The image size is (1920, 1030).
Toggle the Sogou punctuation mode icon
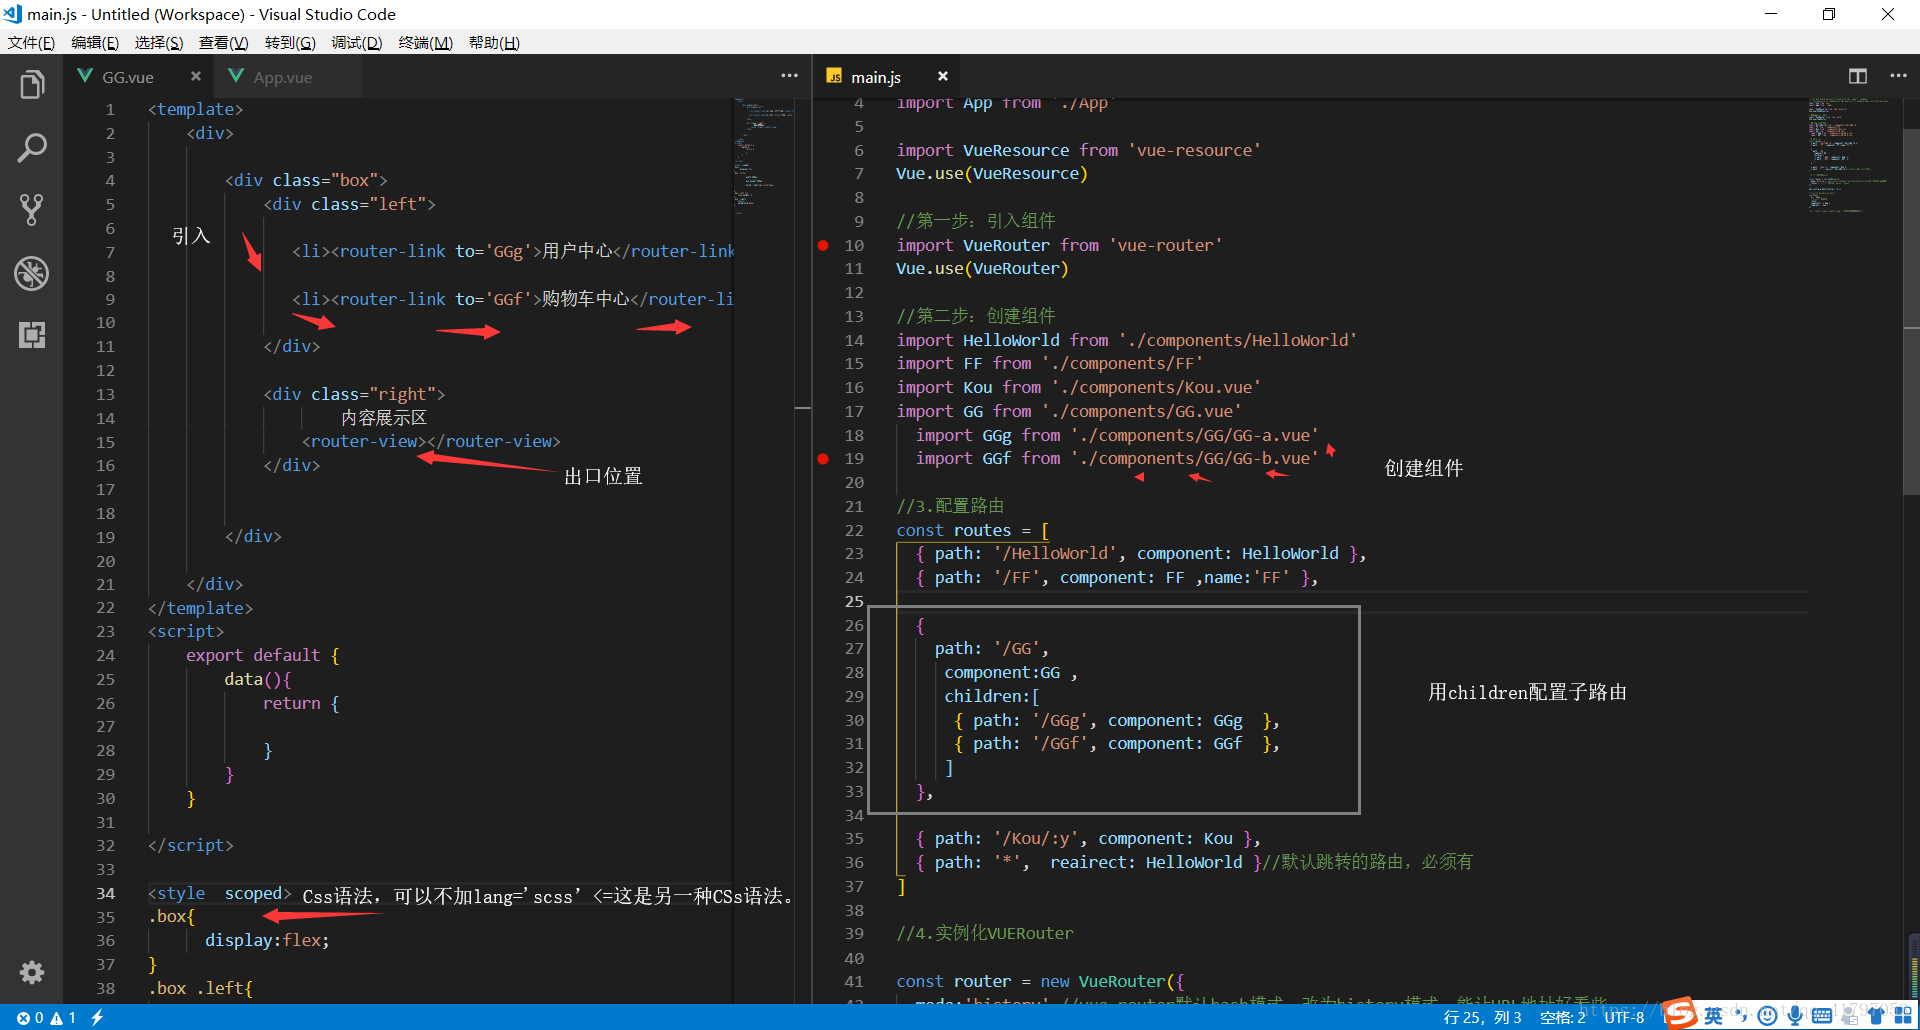point(1741,1017)
